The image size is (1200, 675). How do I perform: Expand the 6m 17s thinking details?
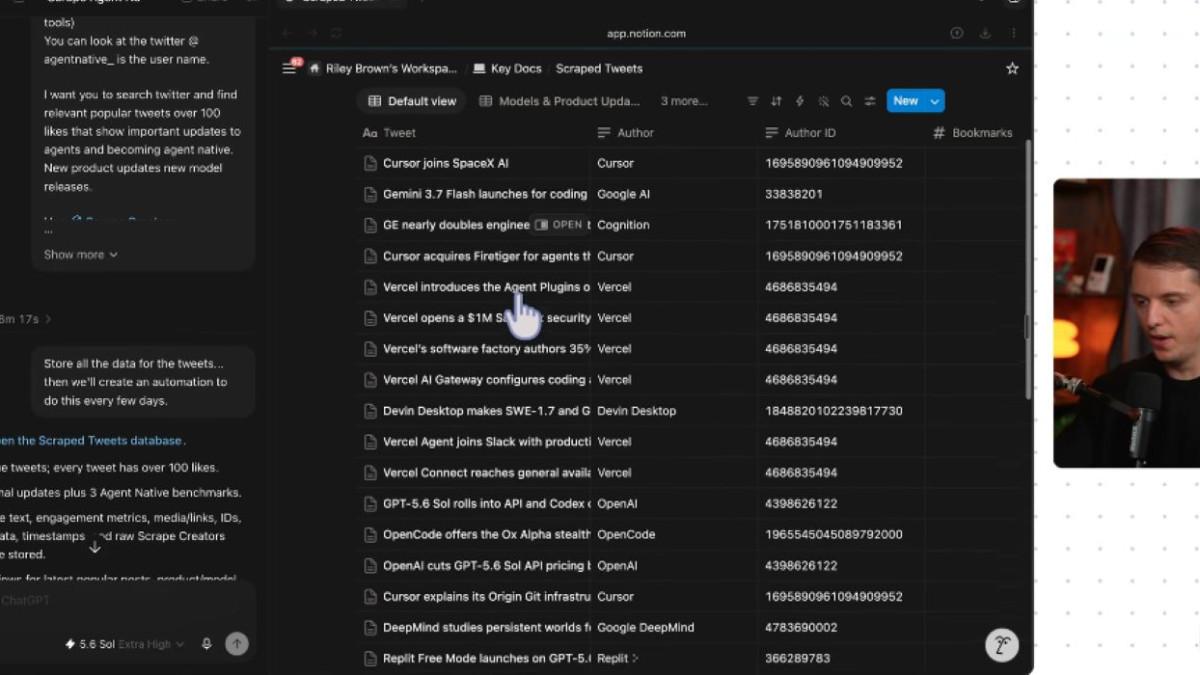[26, 319]
